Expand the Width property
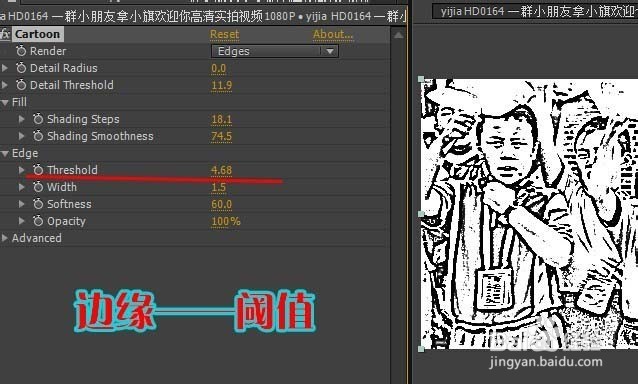This screenshot has width=638, height=384. 22,187
